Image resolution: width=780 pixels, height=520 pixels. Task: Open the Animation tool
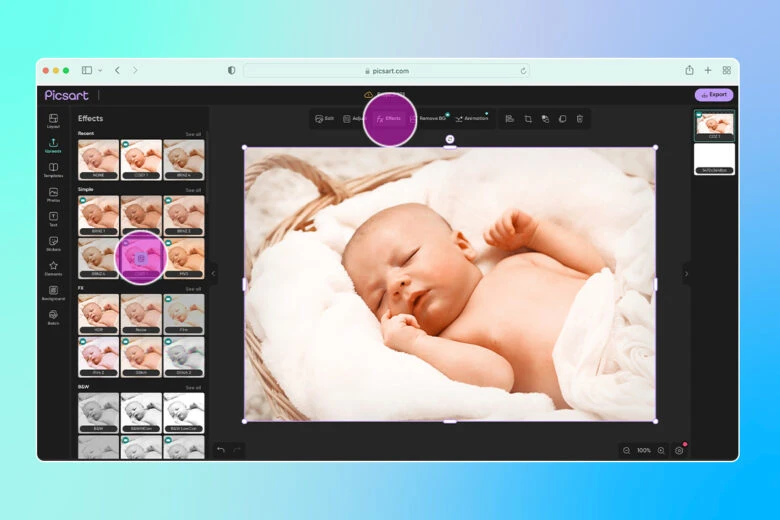pyautogui.click(x=472, y=119)
